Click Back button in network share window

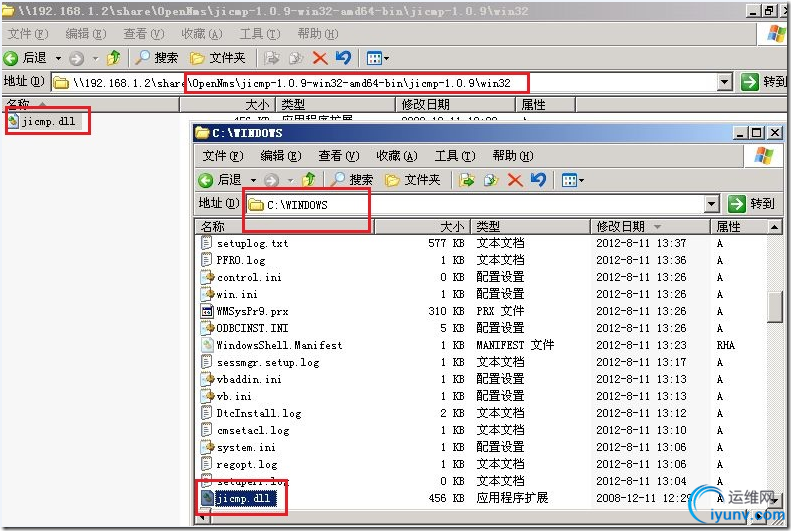(x=24, y=58)
